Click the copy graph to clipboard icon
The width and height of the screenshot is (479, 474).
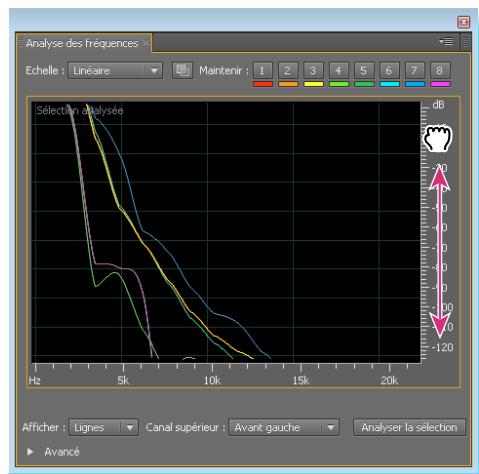[182, 71]
